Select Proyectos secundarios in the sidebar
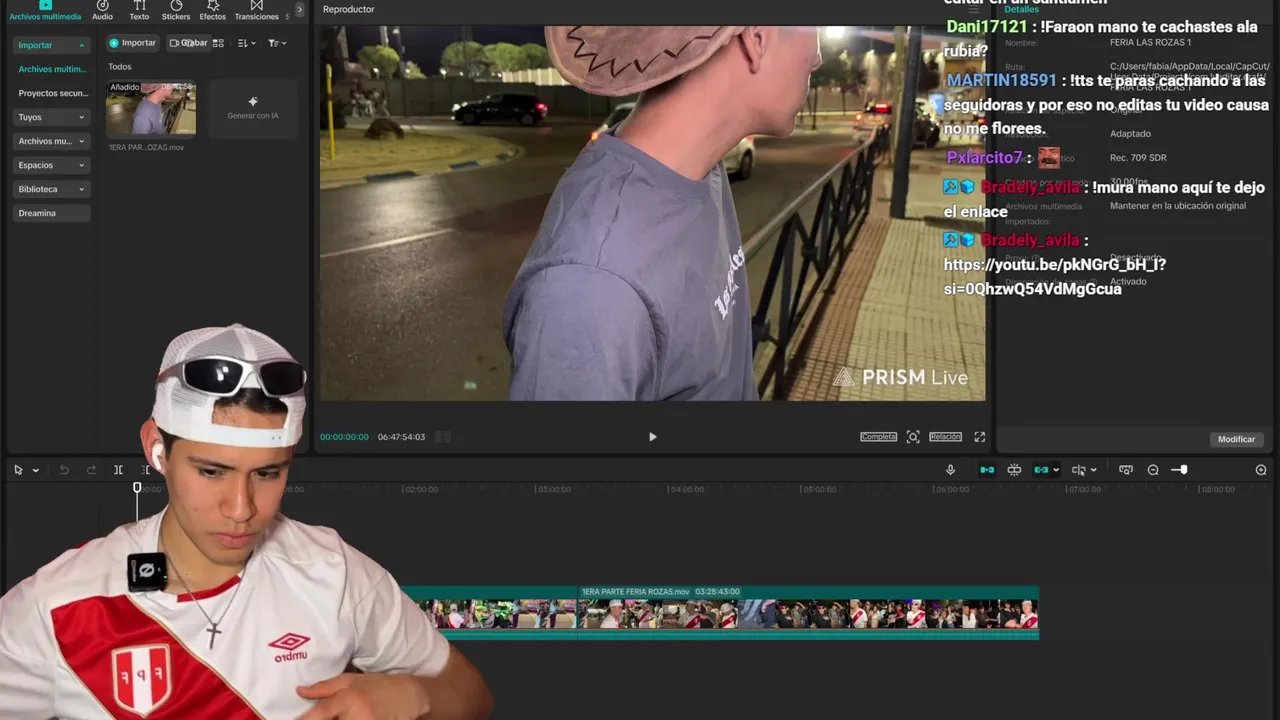The width and height of the screenshot is (1280, 720). tap(52, 93)
